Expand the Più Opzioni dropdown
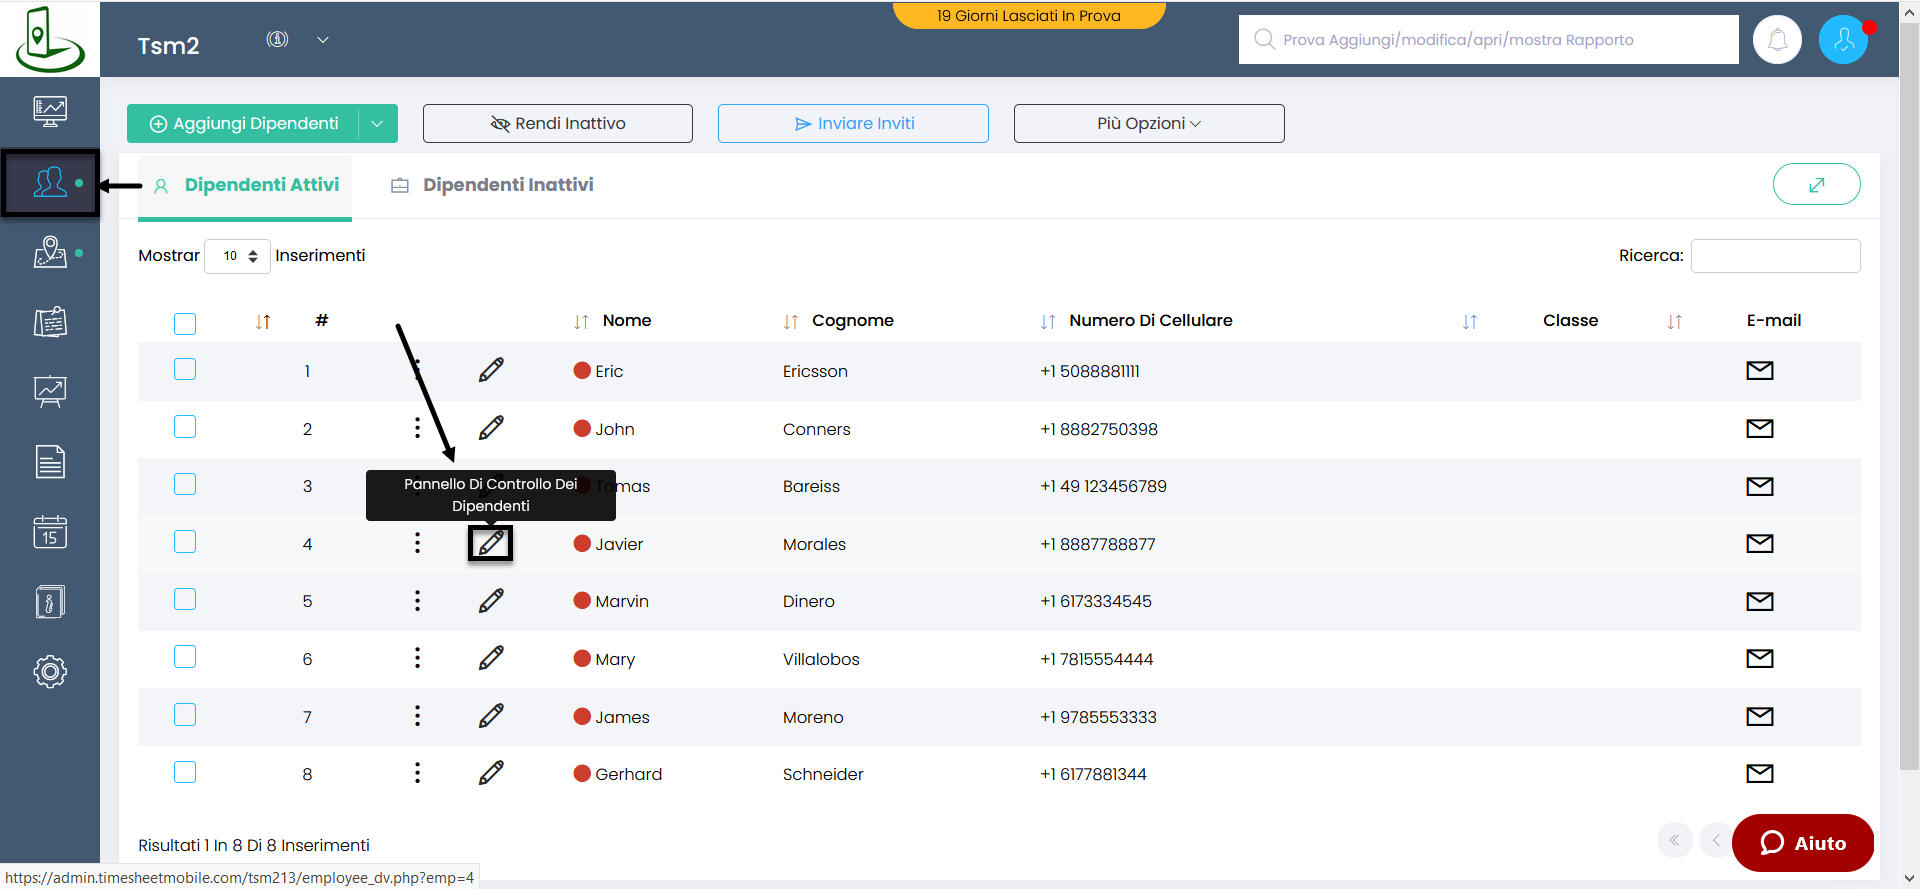 pyautogui.click(x=1148, y=124)
